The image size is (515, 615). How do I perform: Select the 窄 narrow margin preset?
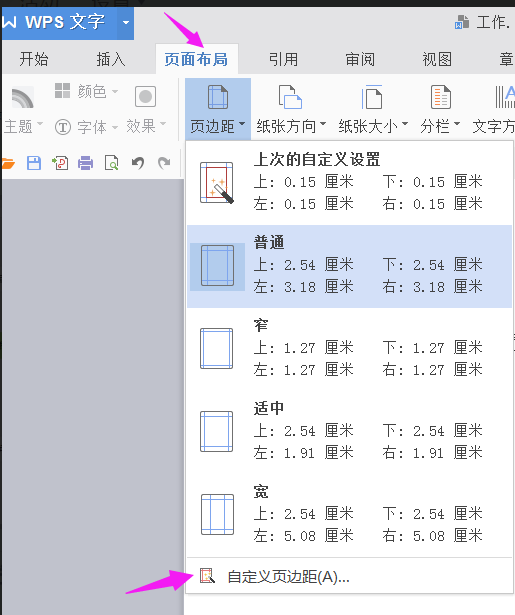pos(349,349)
